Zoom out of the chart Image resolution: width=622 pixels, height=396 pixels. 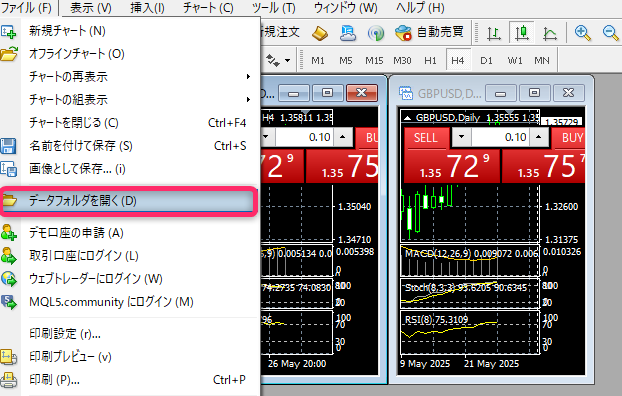pyautogui.click(x=610, y=33)
